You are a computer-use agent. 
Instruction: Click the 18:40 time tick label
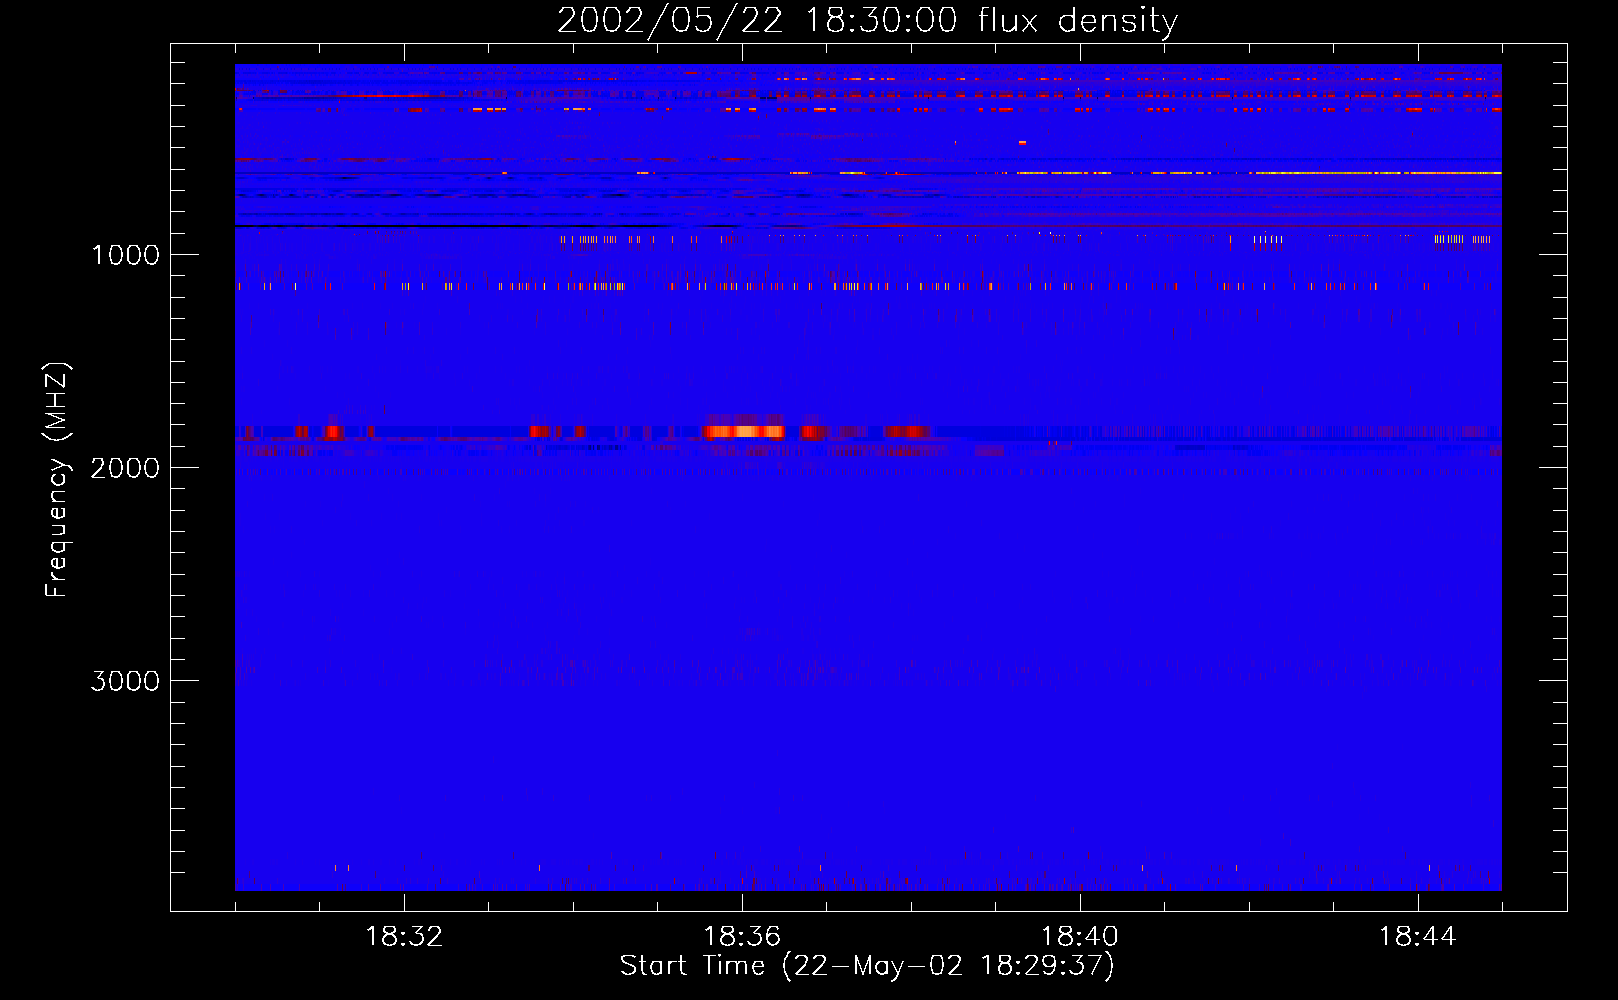pos(1080,937)
